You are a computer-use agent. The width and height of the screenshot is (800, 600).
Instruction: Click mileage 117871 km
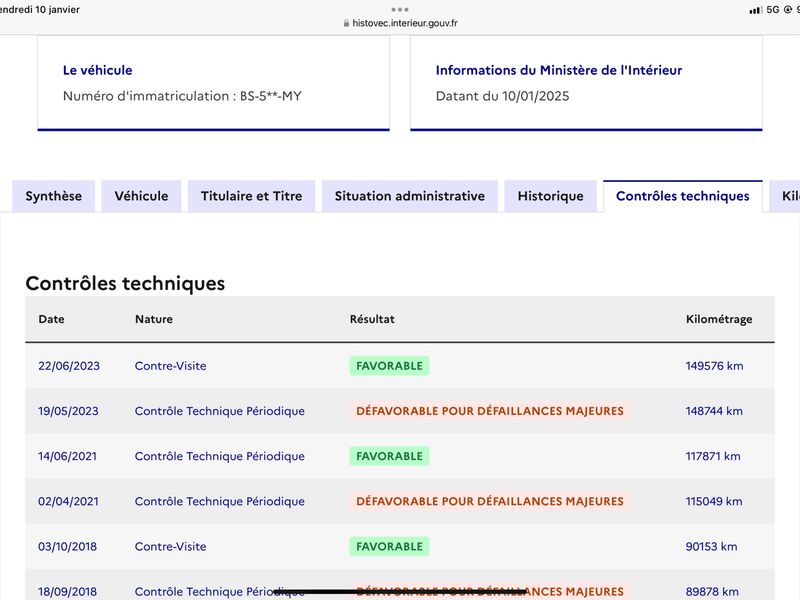(713, 456)
